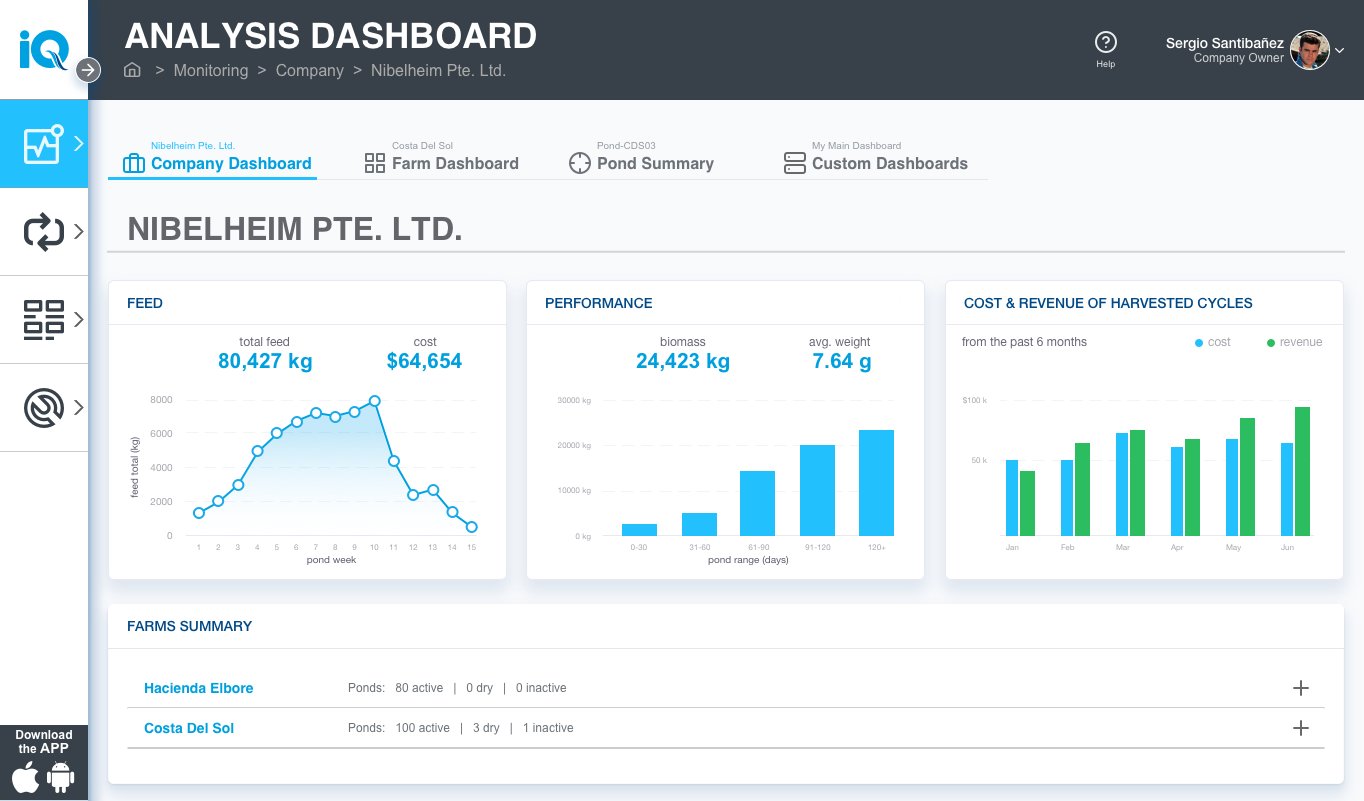This screenshot has height=801, width=1364.
Task: Open the dashboard grid sidebar icon
Action: click(x=43, y=320)
